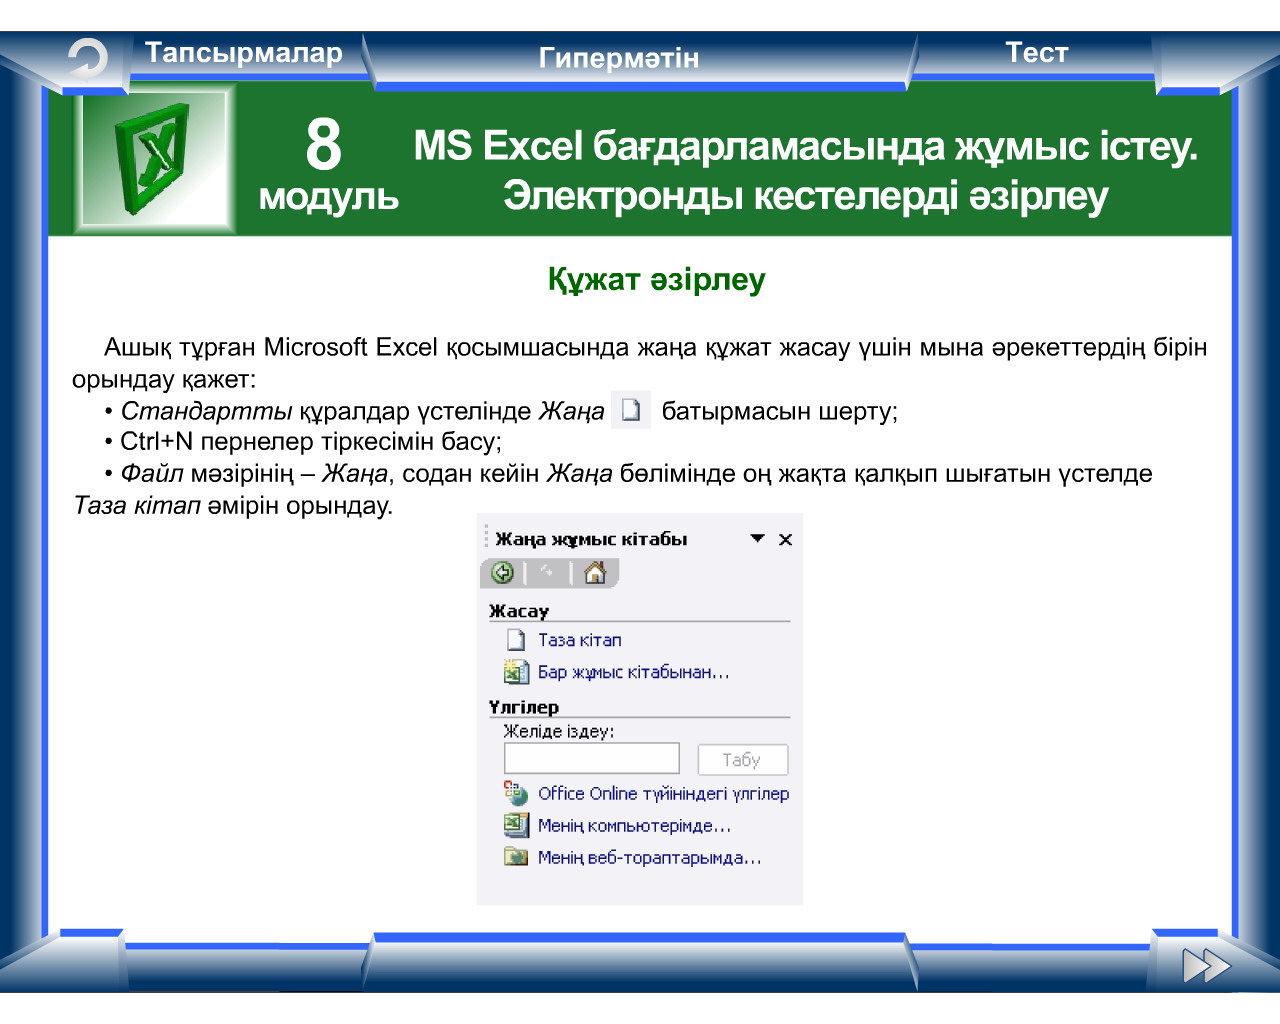
Task: Open Office Online түйініндегі үлгілер link
Action: pos(664,793)
